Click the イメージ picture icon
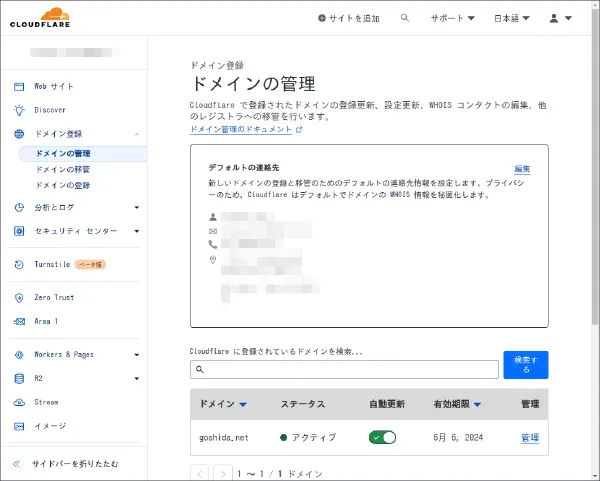This screenshot has width=600, height=481. click(19, 426)
